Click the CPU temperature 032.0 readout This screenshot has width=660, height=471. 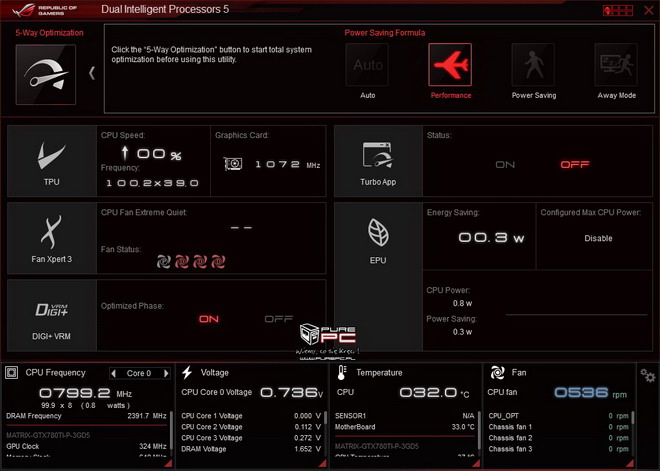[434, 393]
